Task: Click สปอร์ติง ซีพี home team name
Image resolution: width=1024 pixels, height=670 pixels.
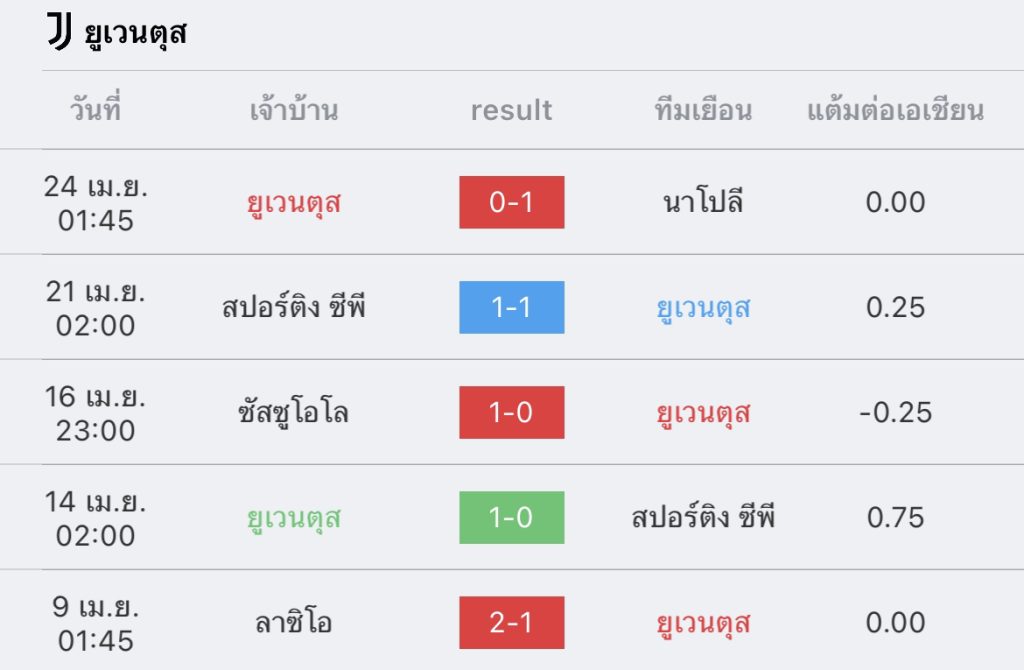Action: coord(294,306)
